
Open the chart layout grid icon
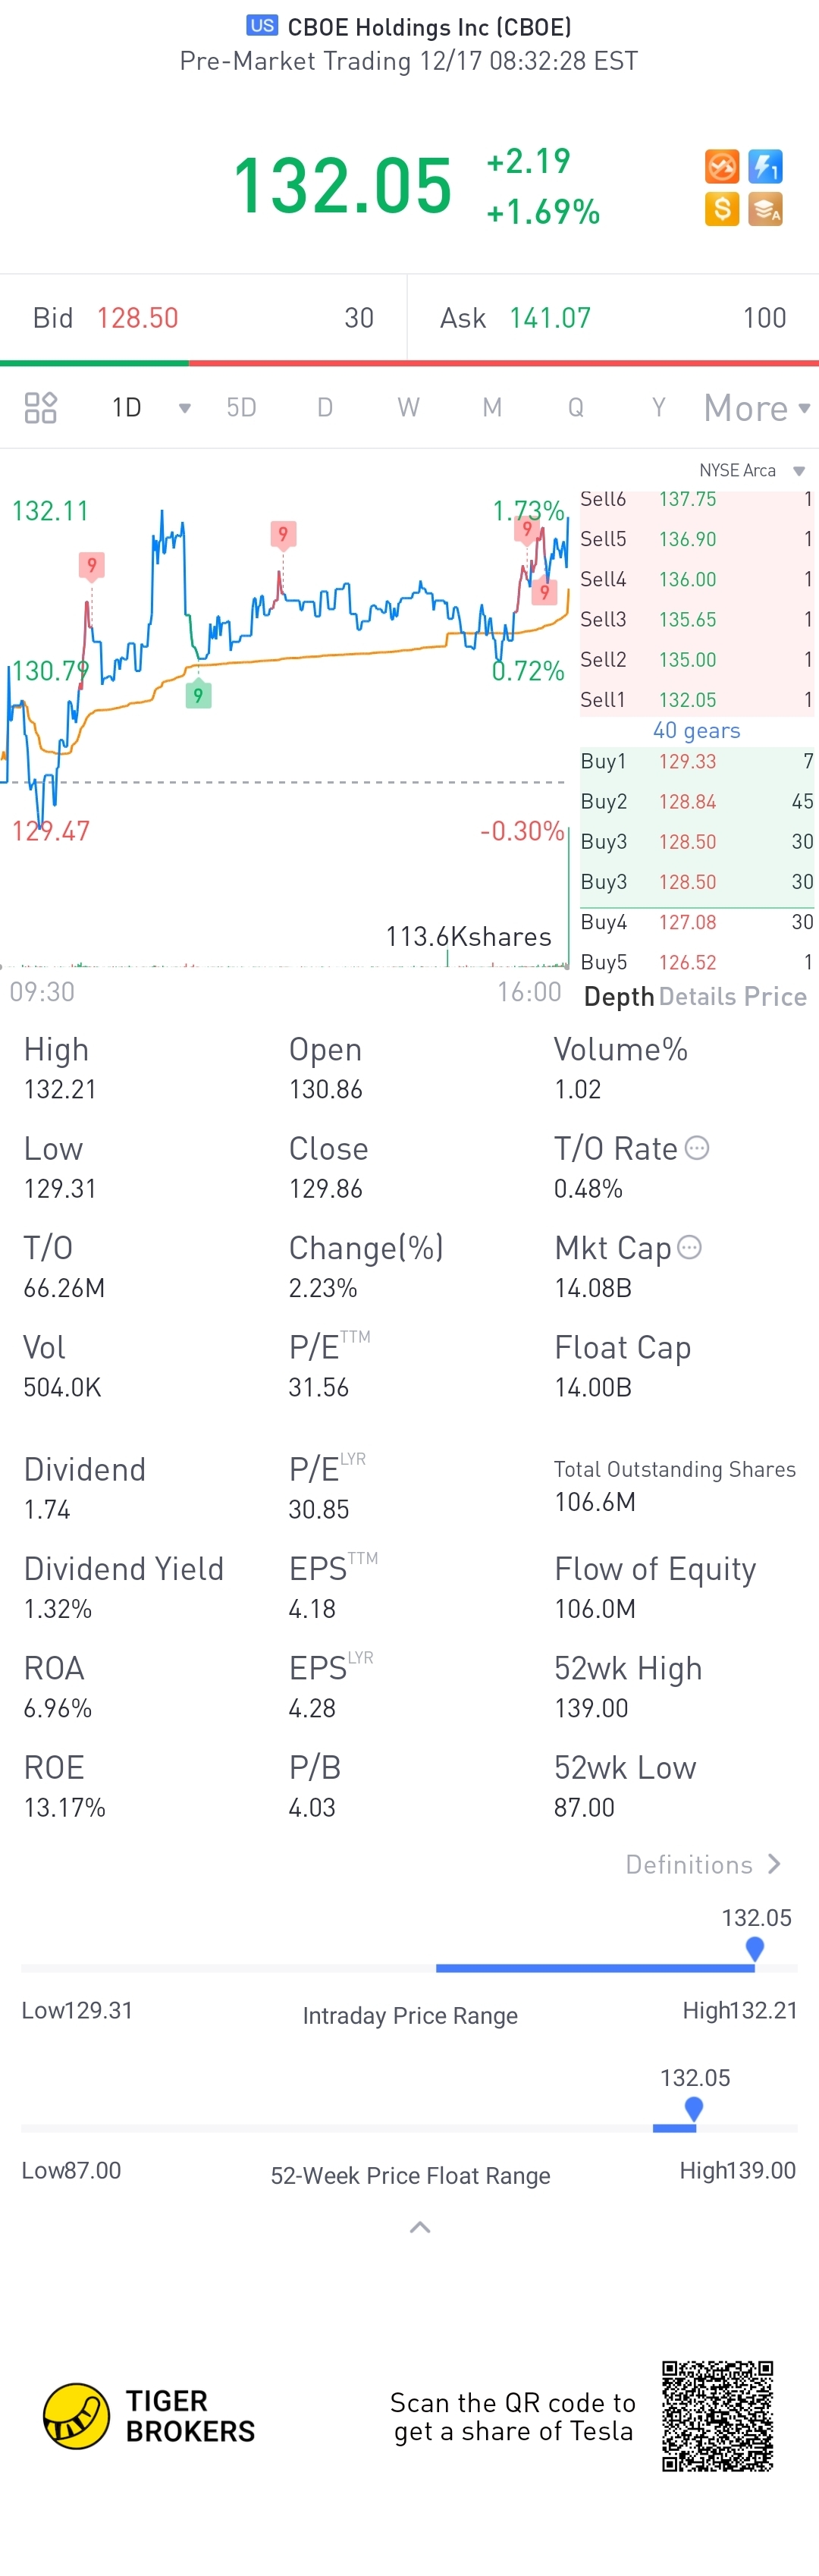coord(41,407)
